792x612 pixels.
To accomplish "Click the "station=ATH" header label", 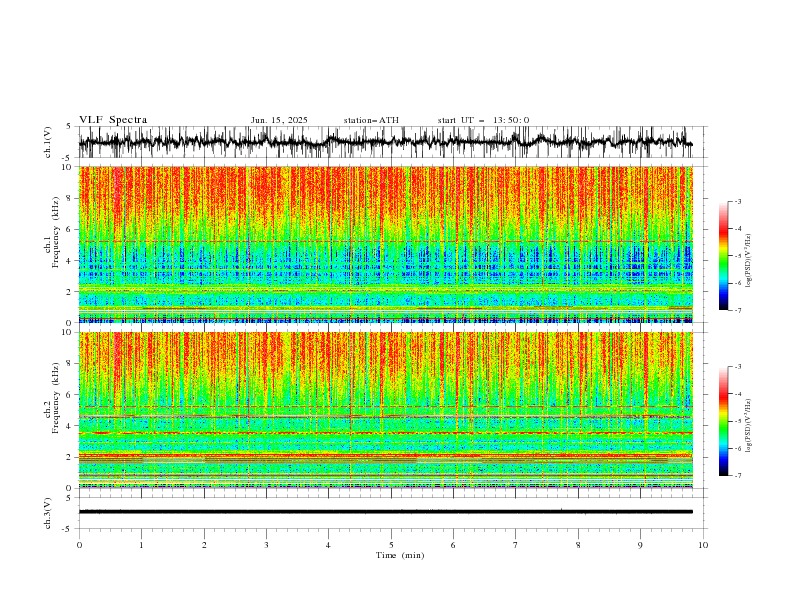I will pos(371,120).
